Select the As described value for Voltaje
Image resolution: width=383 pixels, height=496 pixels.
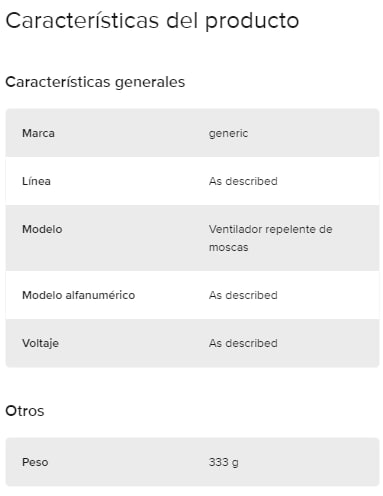click(243, 343)
